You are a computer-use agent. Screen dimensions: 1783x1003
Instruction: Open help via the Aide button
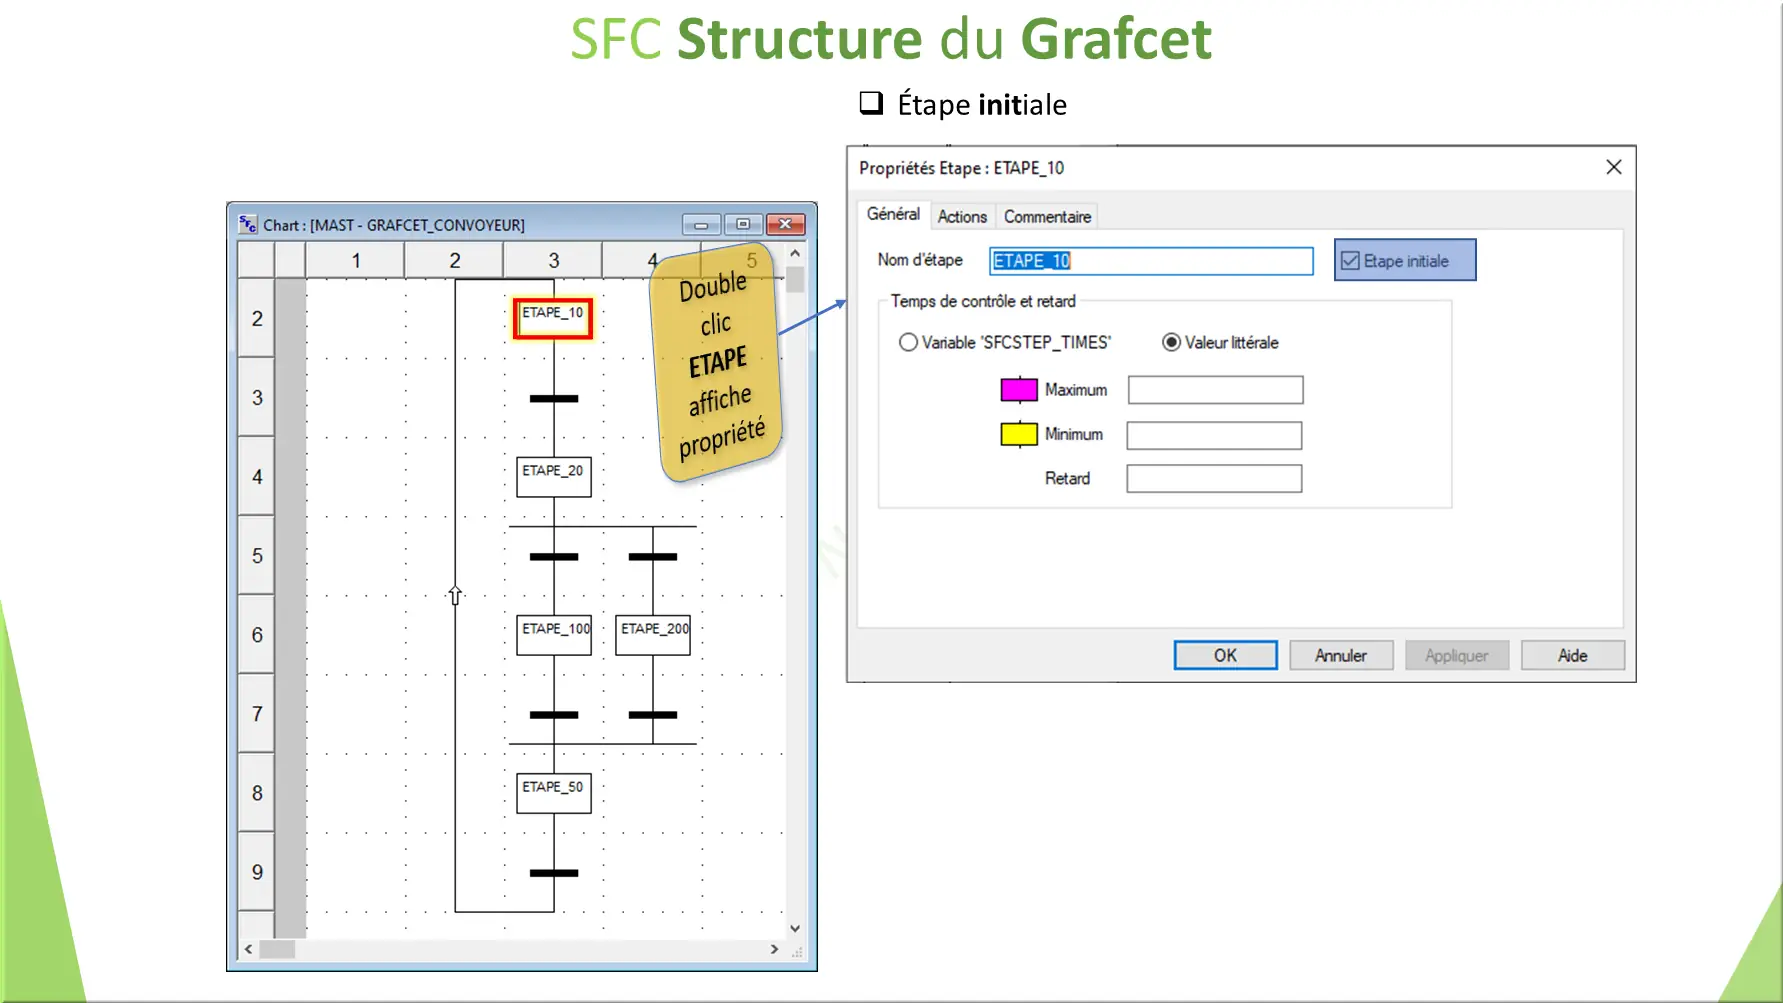[x=1572, y=655]
